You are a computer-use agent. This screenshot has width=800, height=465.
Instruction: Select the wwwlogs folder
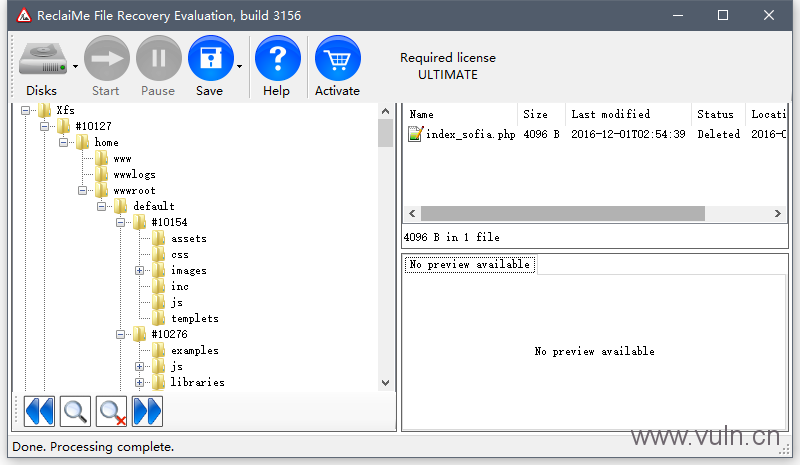tap(135, 175)
